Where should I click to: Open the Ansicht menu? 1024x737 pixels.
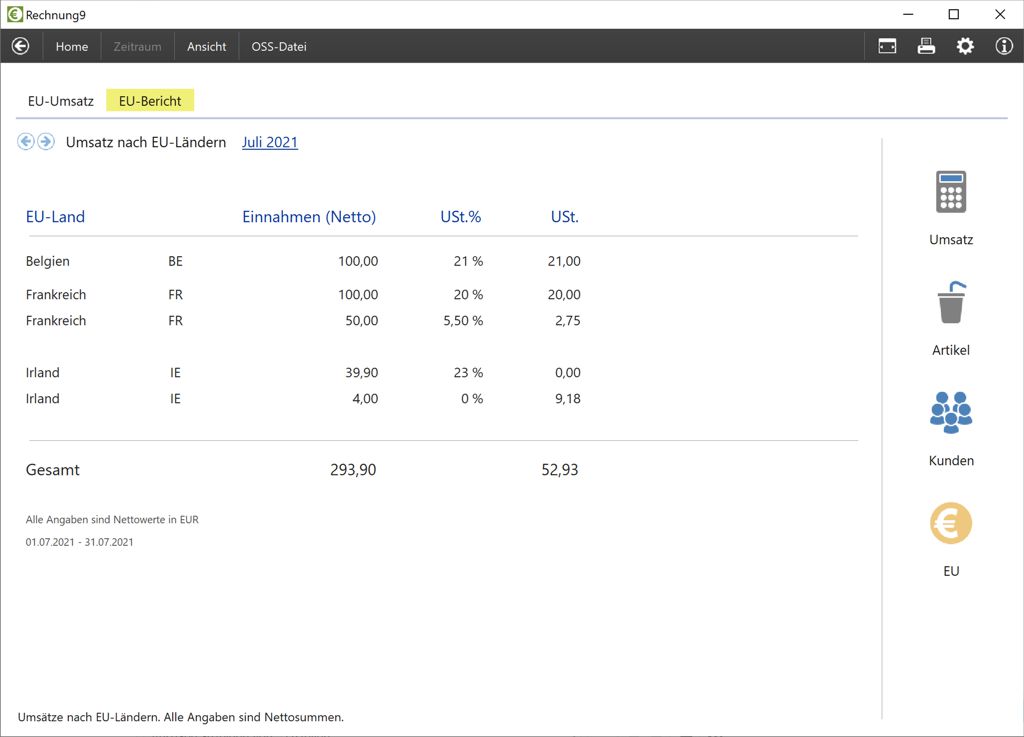tap(206, 46)
